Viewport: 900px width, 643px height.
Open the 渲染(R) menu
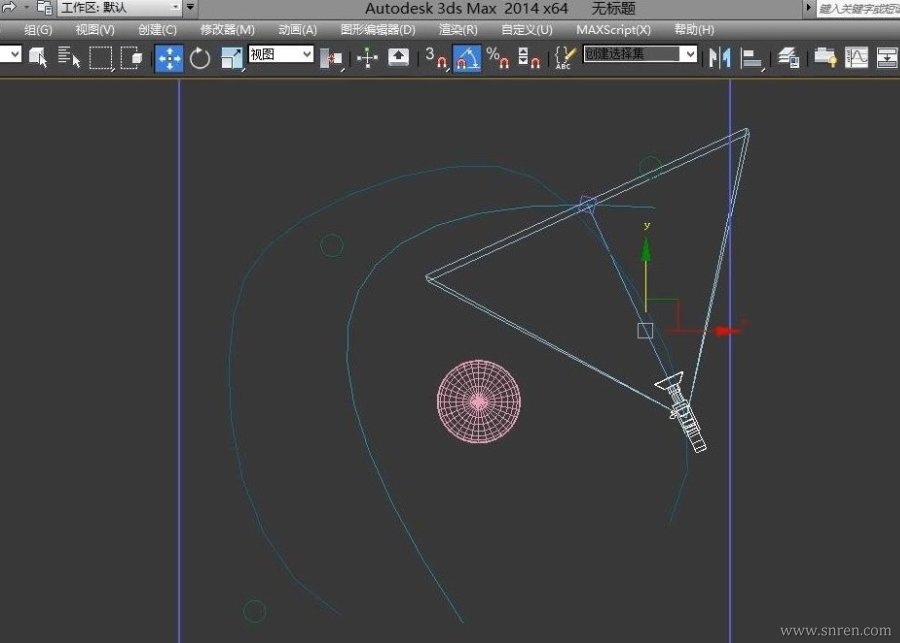tap(458, 29)
